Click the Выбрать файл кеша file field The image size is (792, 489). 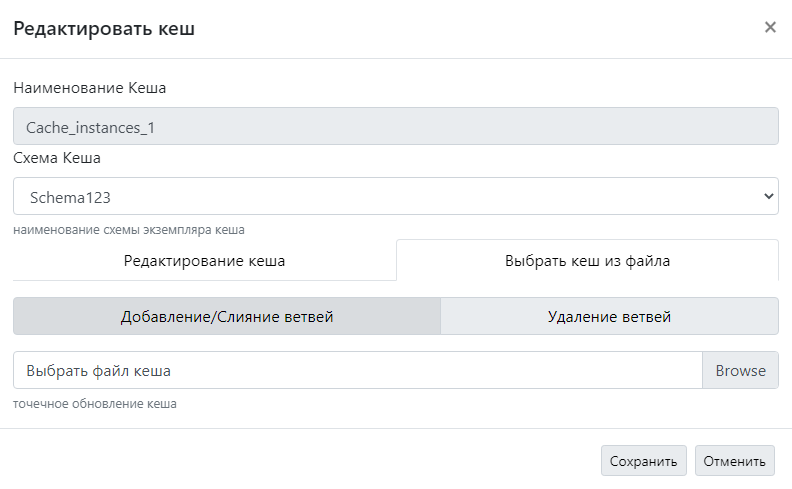[x=357, y=370]
